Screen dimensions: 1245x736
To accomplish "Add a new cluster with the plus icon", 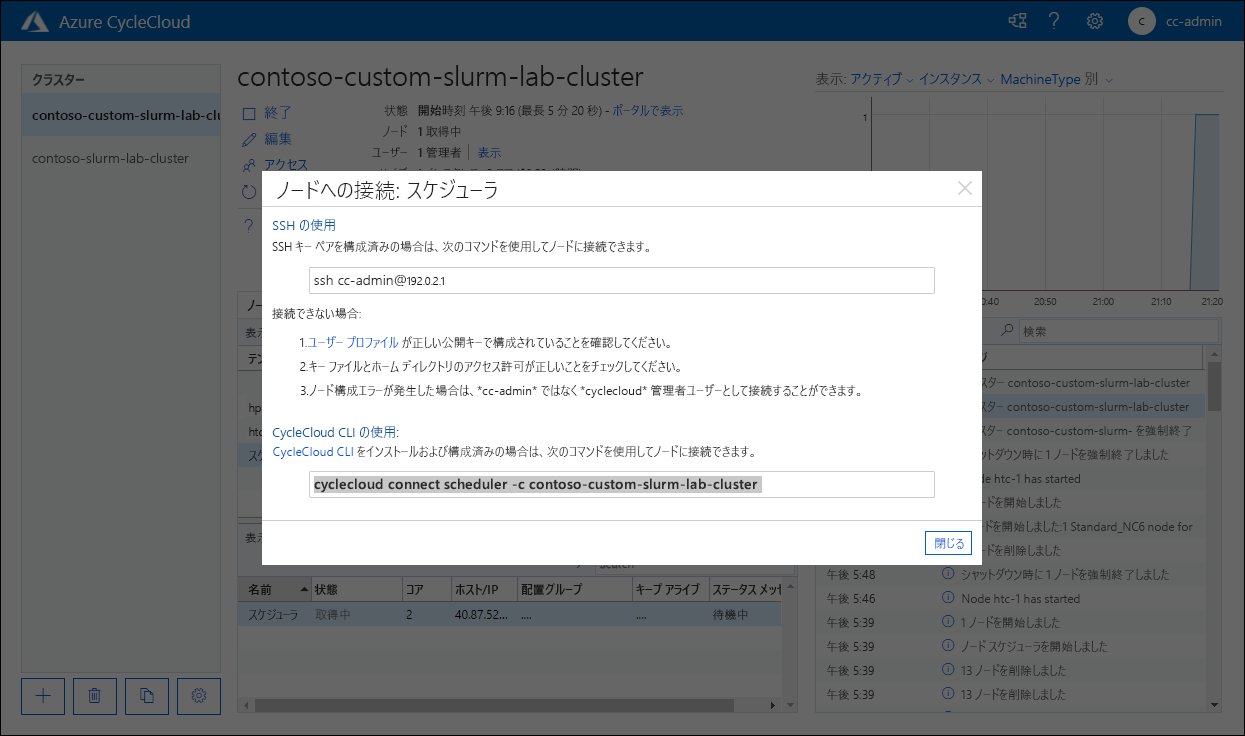I will click(42, 696).
